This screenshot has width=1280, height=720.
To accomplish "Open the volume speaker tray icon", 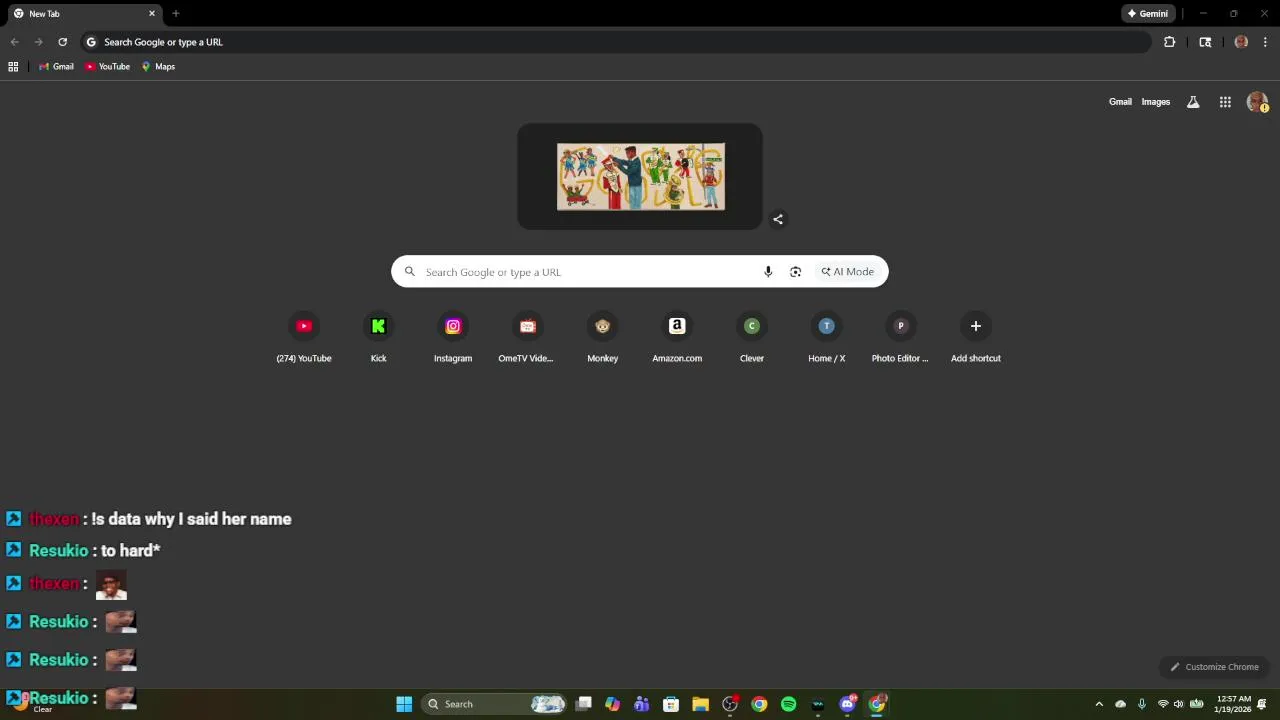I will [x=1178, y=704].
